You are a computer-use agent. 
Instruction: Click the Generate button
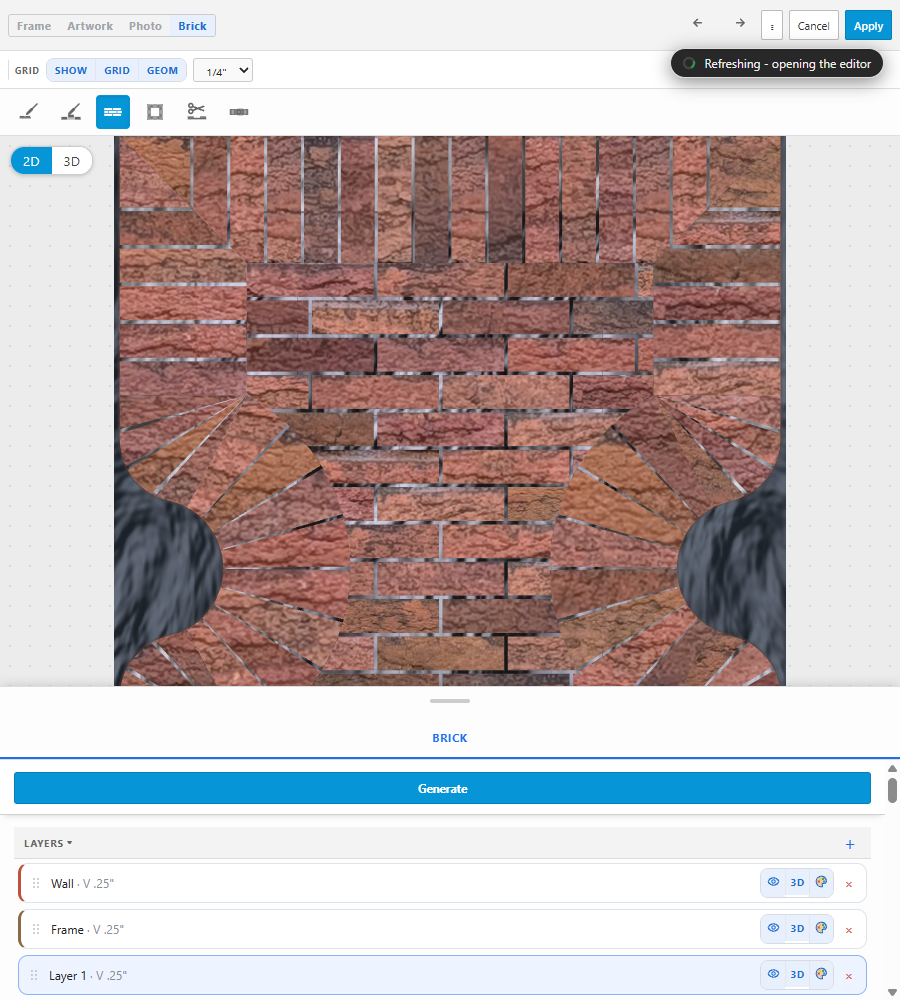pos(442,788)
